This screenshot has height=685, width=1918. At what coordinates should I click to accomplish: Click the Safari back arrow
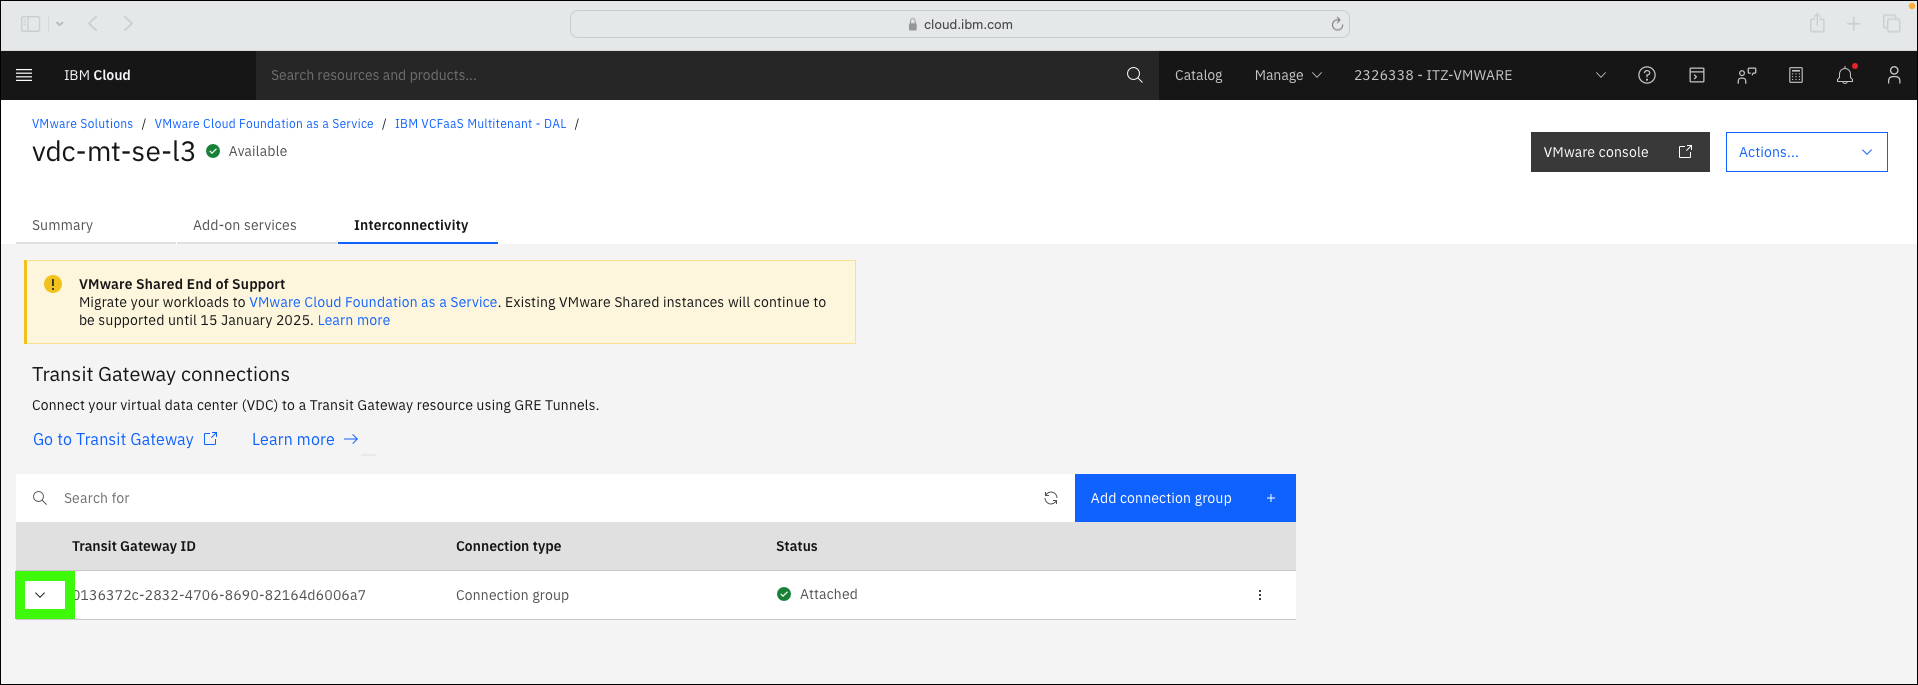point(93,23)
